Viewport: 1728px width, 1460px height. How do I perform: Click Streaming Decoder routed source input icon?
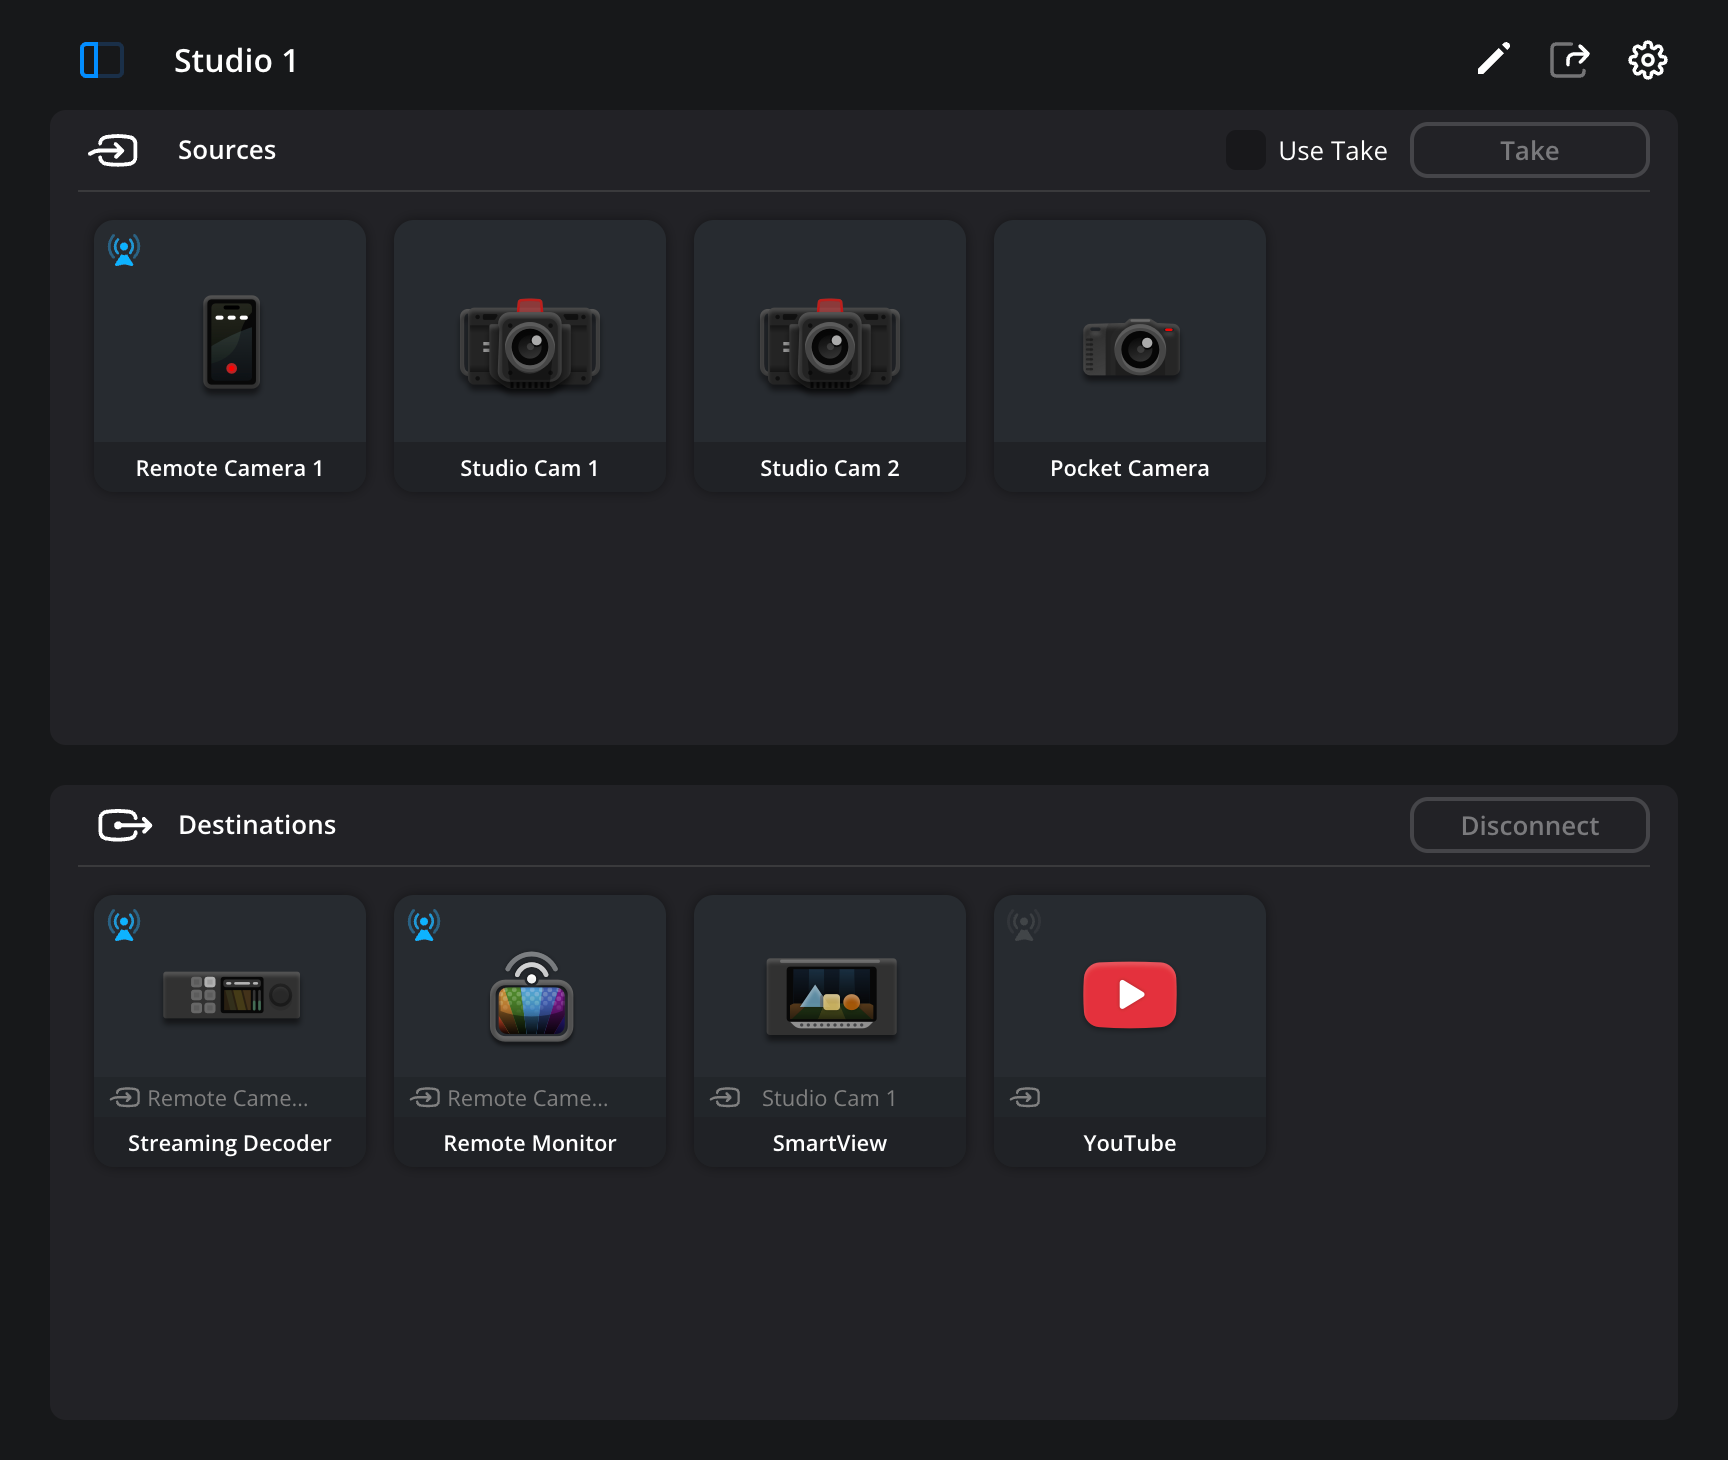[125, 1098]
